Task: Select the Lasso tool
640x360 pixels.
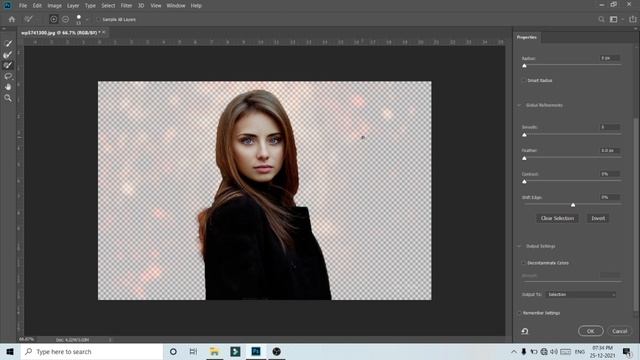Action: point(8,76)
